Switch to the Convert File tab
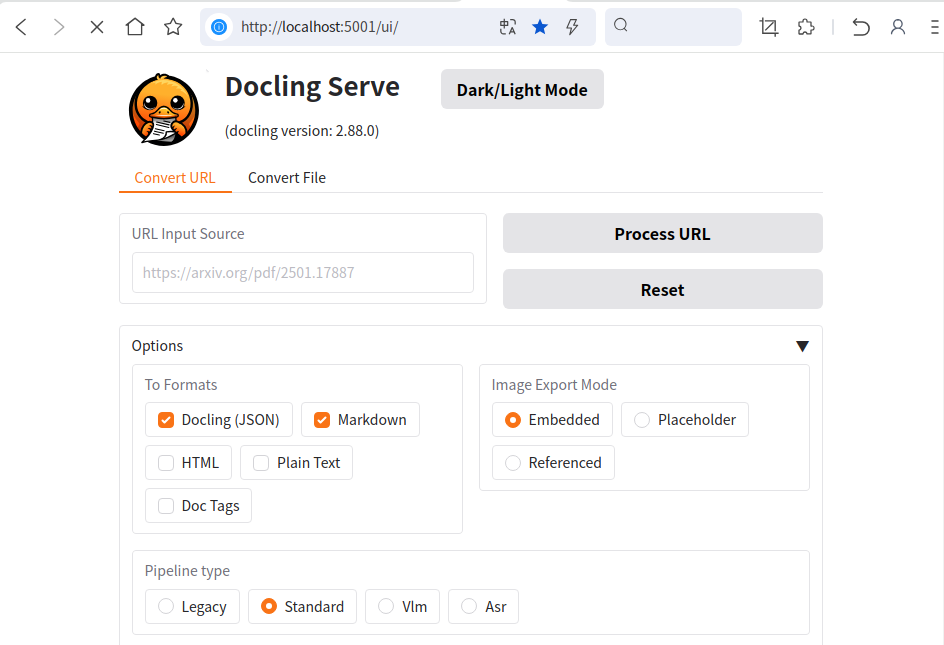944x645 pixels. click(287, 178)
